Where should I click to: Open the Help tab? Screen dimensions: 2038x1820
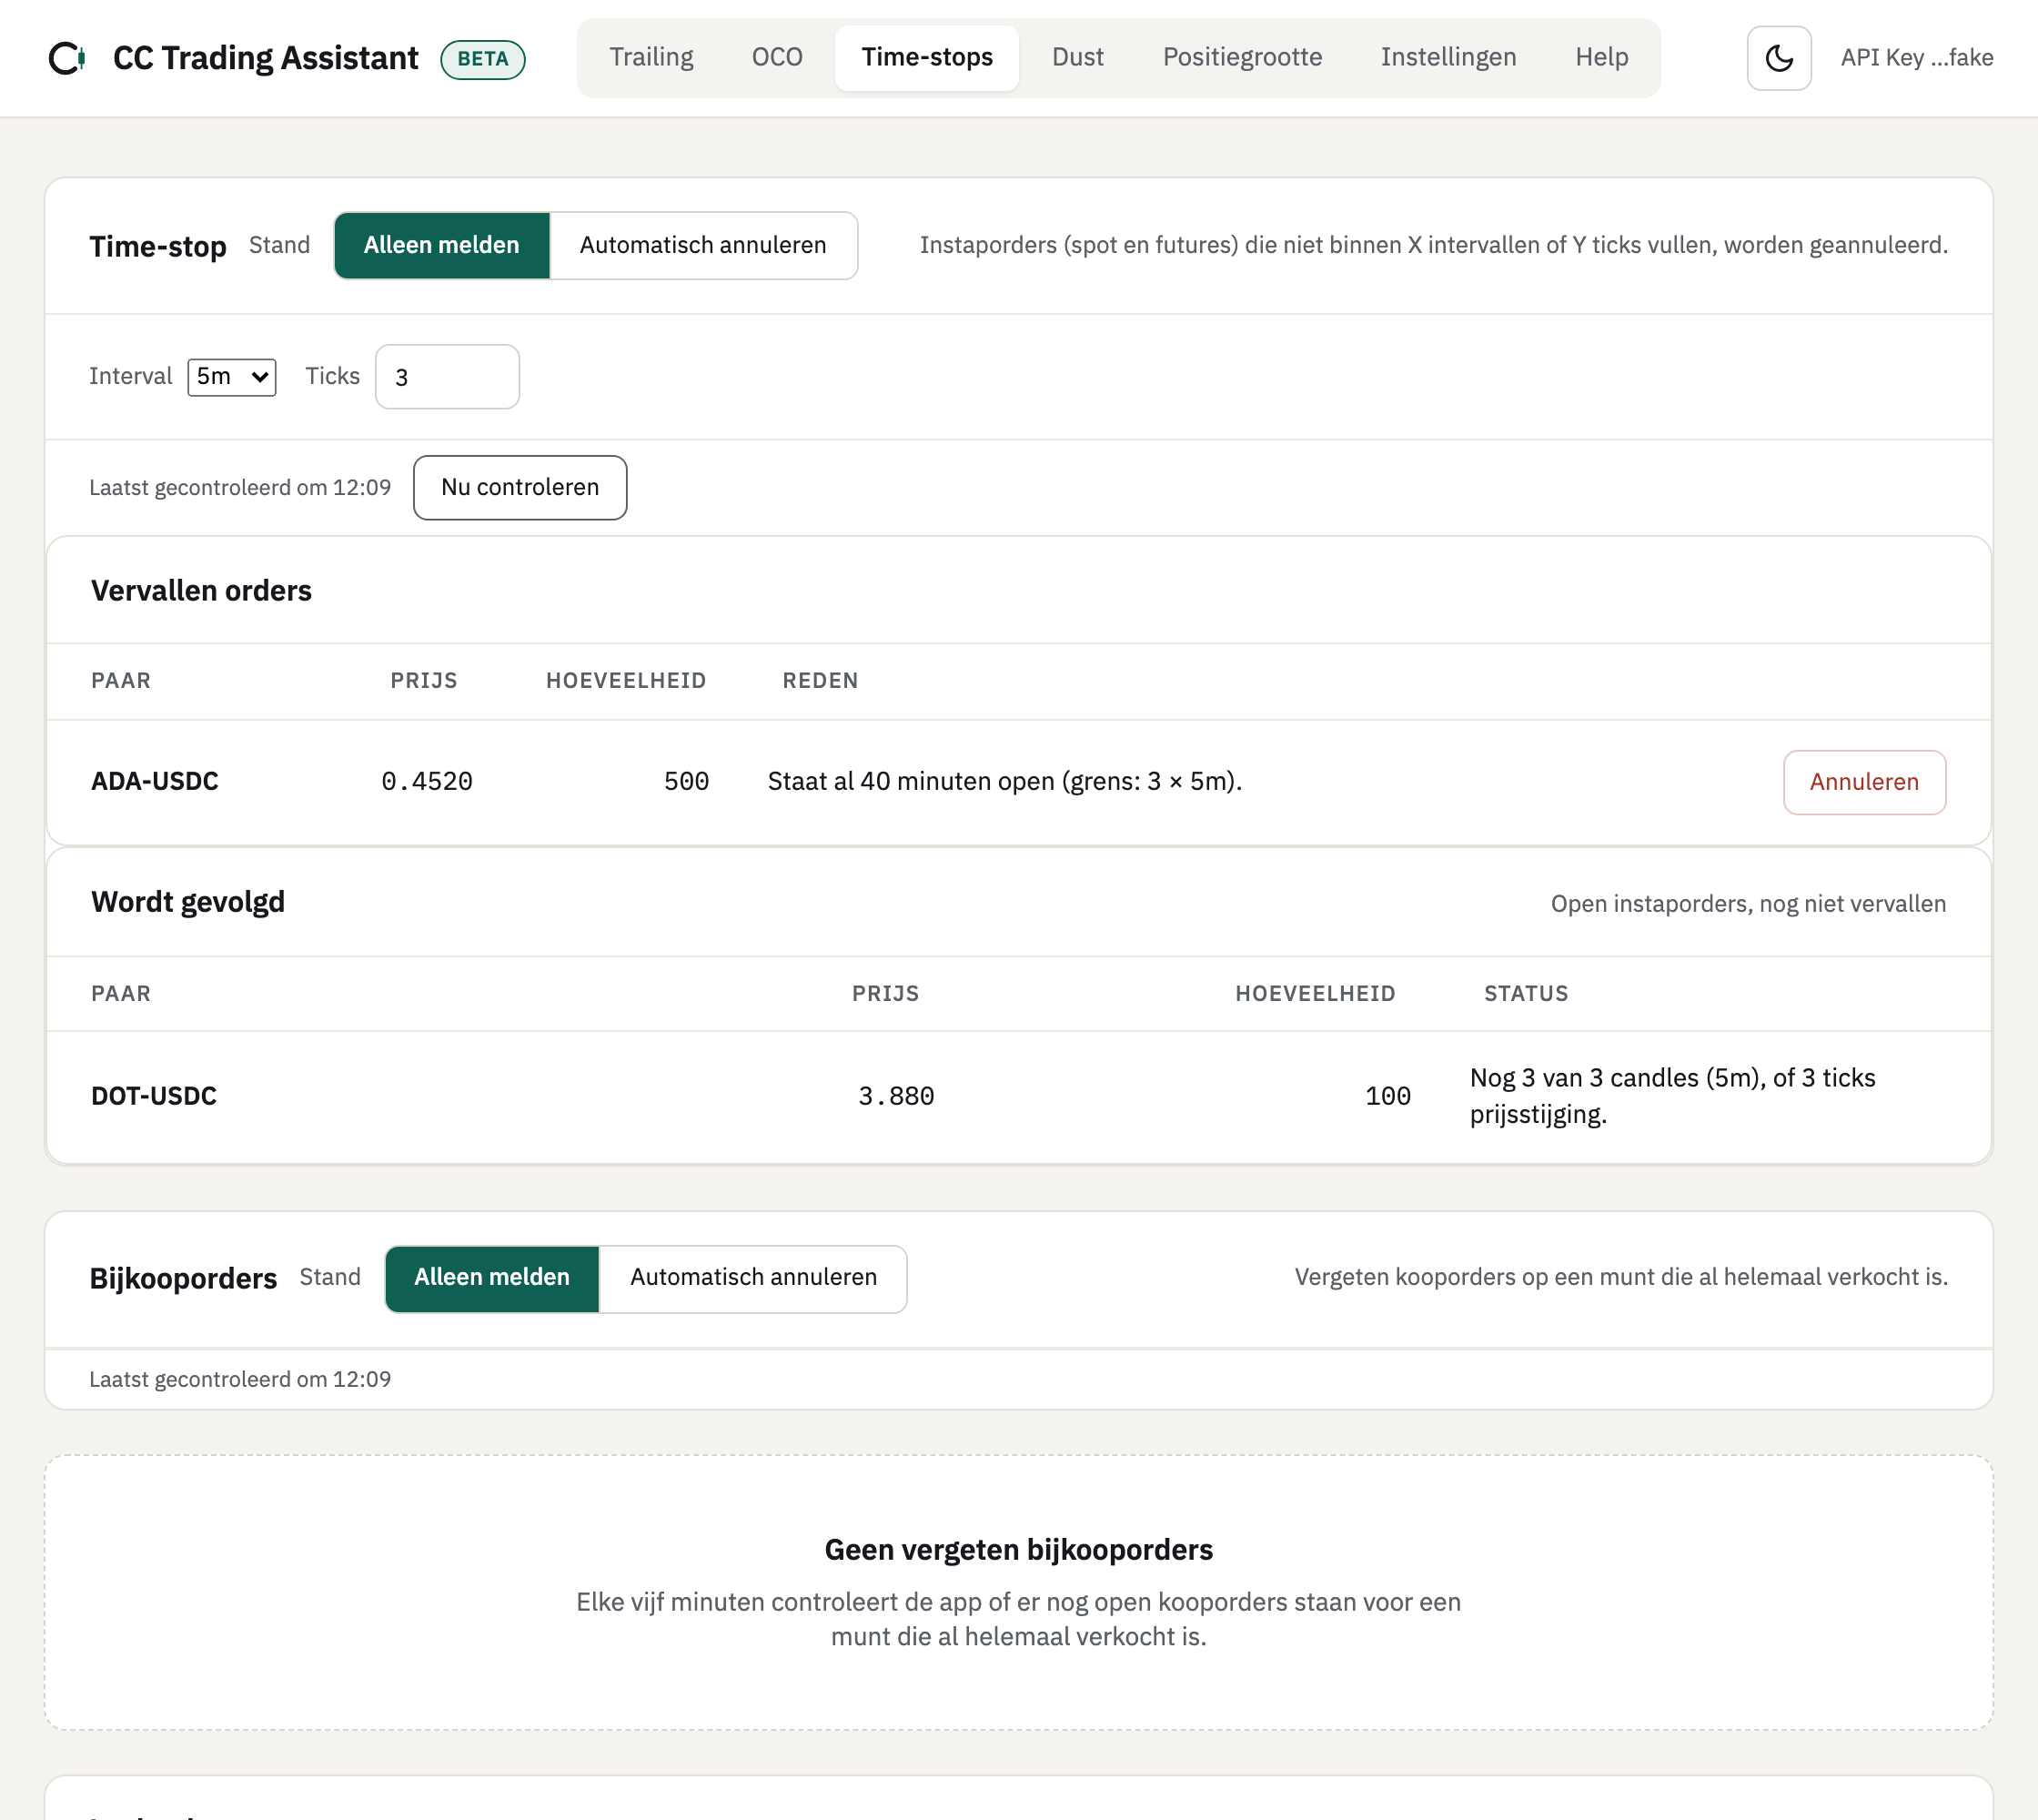click(x=1601, y=58)
